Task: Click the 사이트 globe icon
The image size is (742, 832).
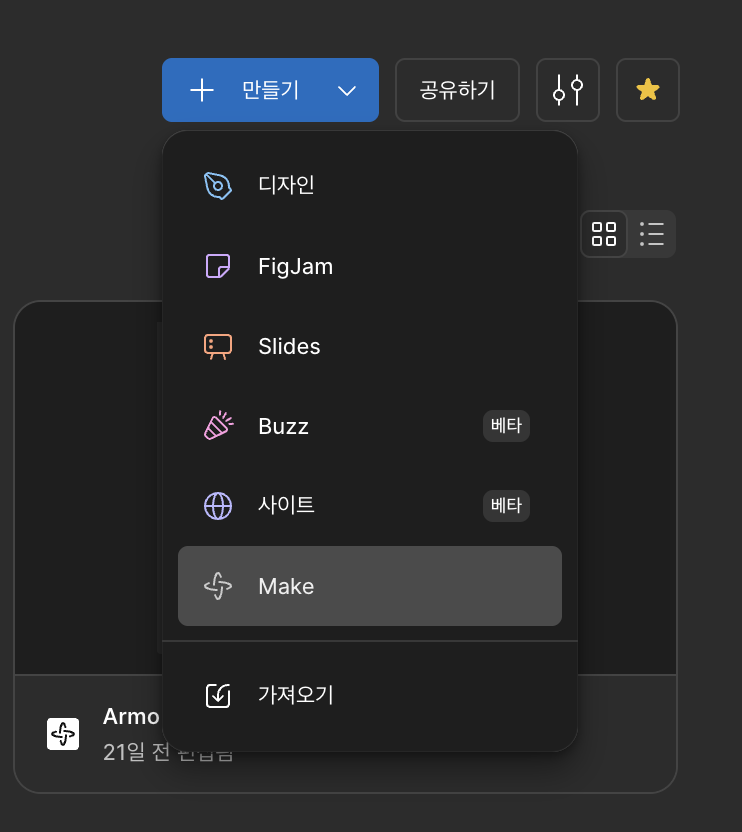Action: tap(218, 506)
